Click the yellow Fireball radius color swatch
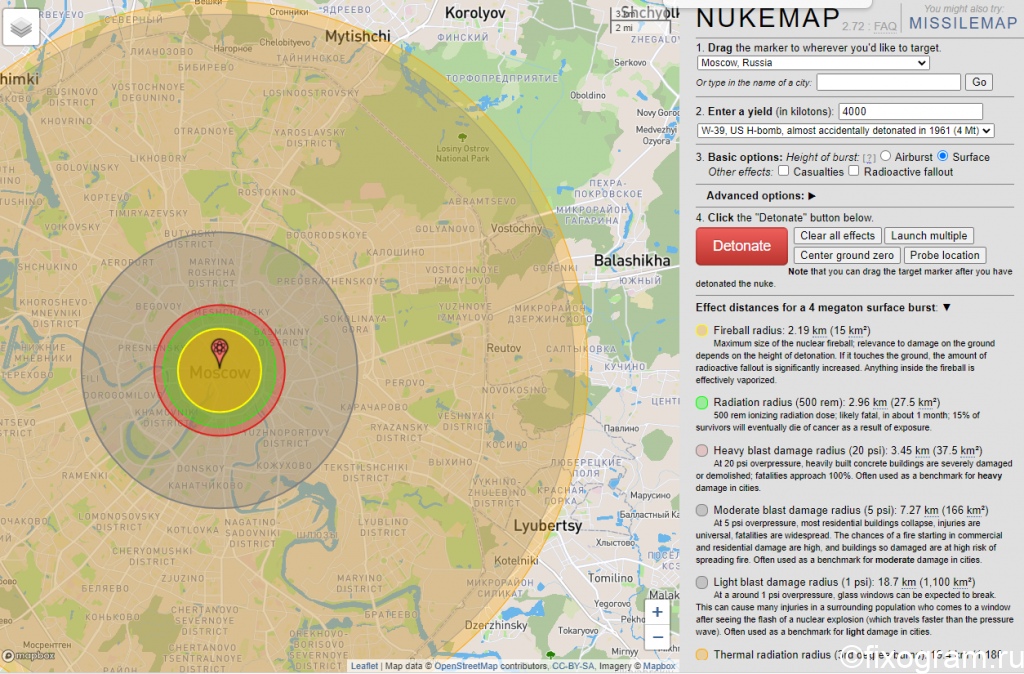Viewport: 1024px width, 674px height. [702, 330]
